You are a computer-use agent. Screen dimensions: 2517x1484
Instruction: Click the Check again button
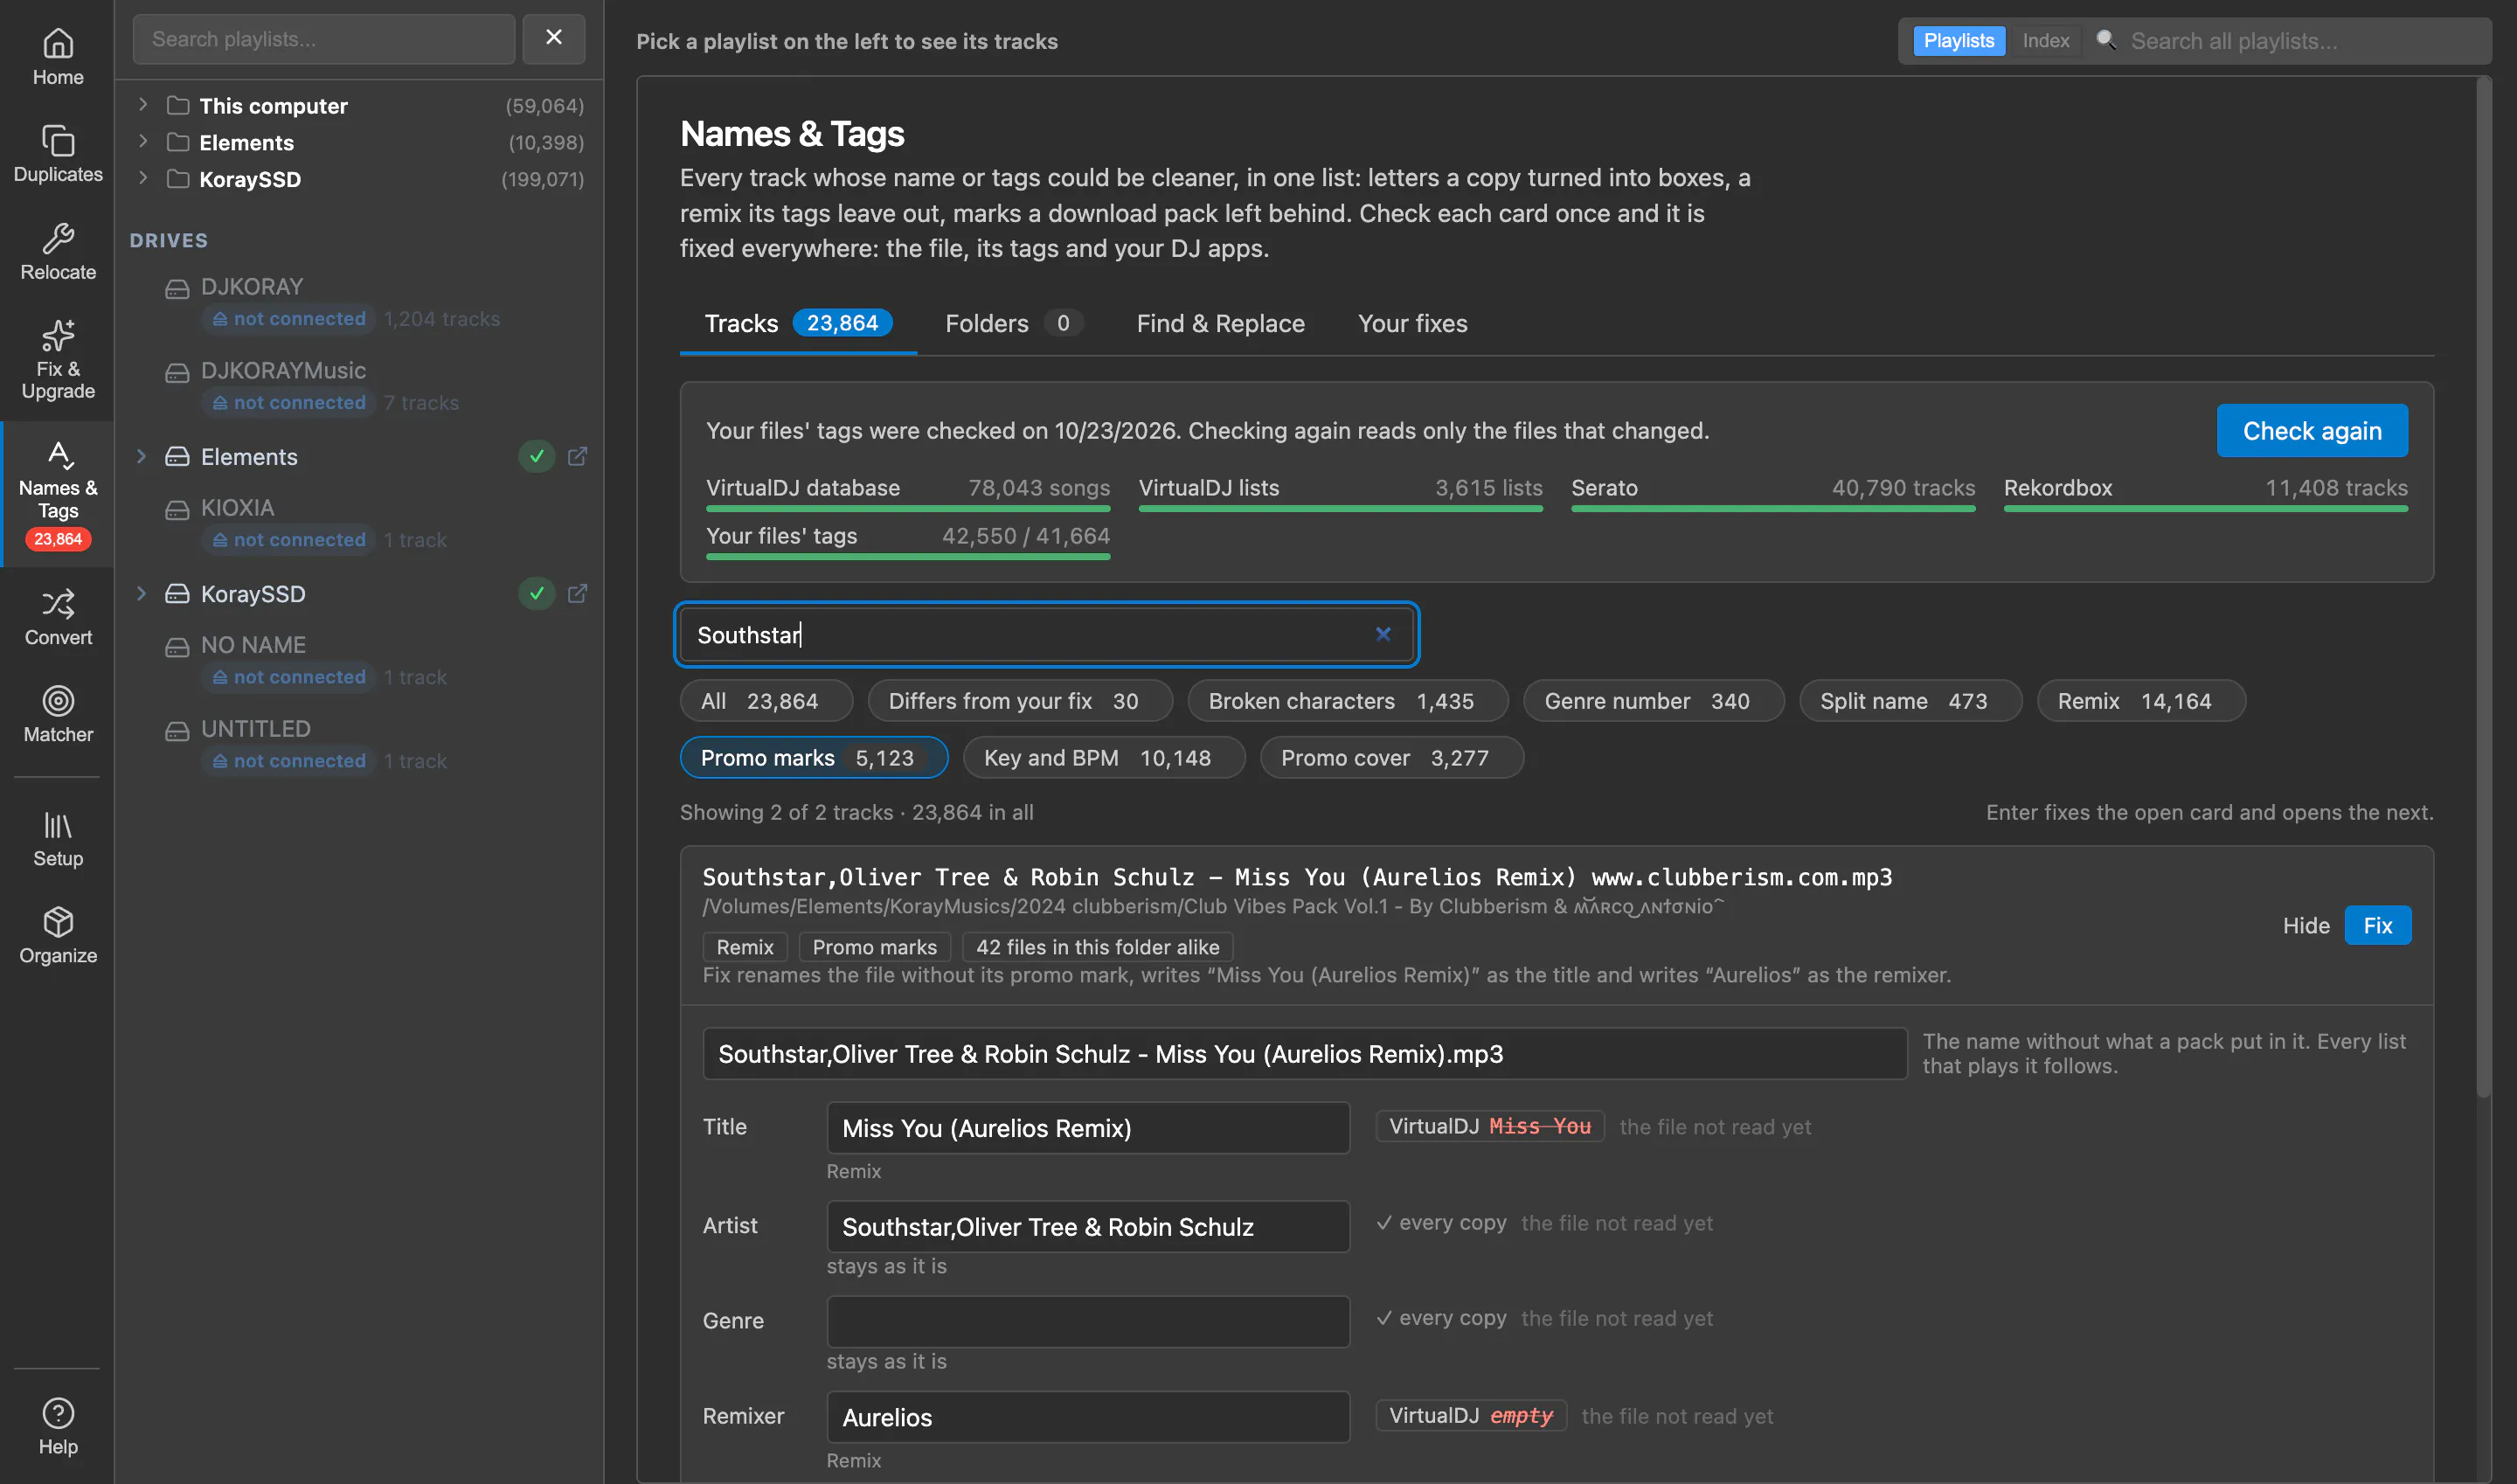pos(2312,430)
